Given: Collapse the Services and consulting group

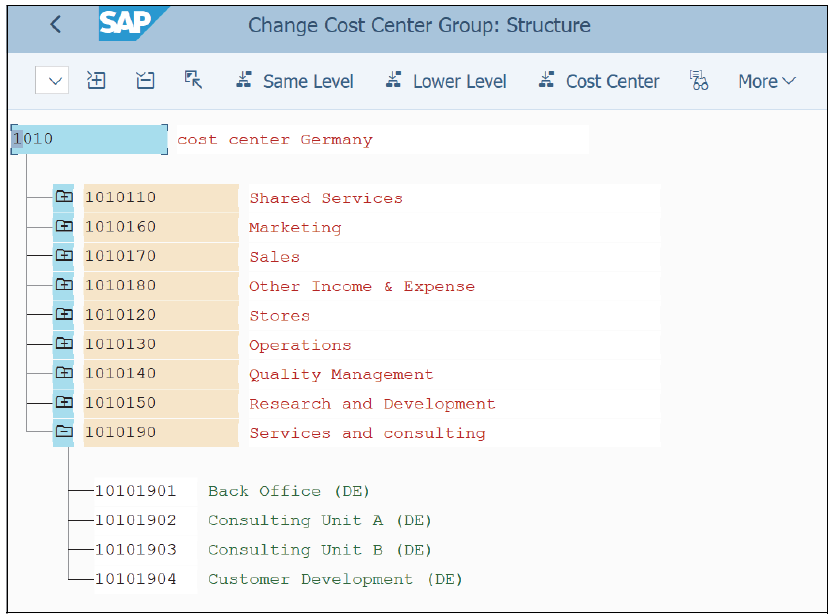Looking at the screenshot, I should [x=63, y=431].
